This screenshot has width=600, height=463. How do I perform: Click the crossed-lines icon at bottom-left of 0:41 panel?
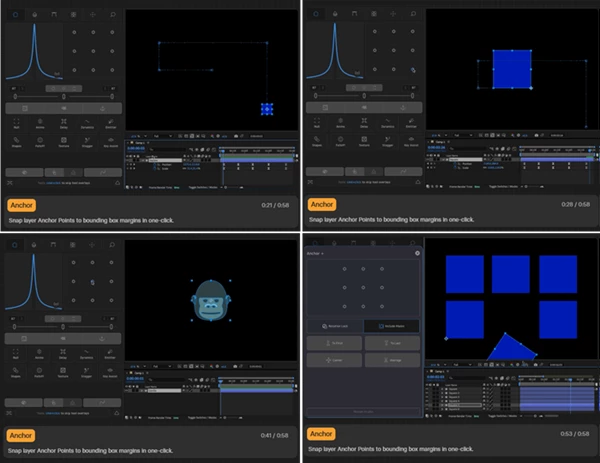[x=9, y=413]
